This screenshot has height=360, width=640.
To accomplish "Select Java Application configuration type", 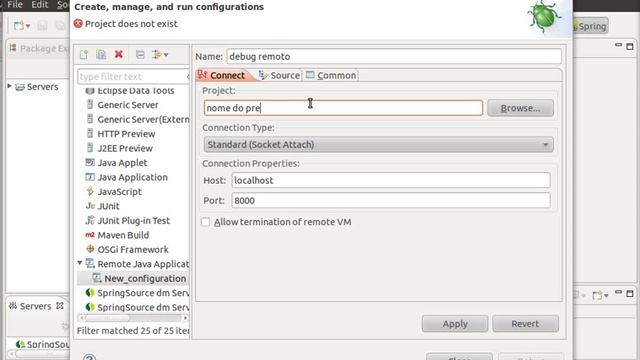I will pos(132,177).
